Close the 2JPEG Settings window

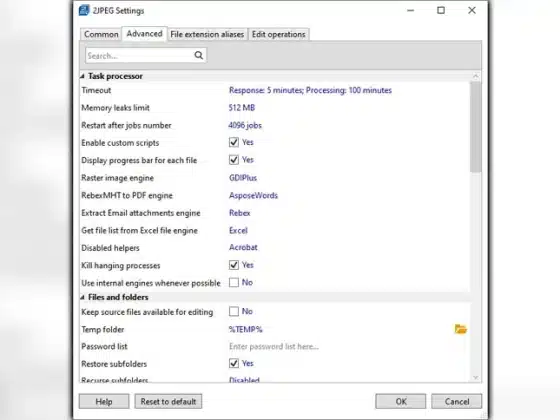tap(472, 10)
